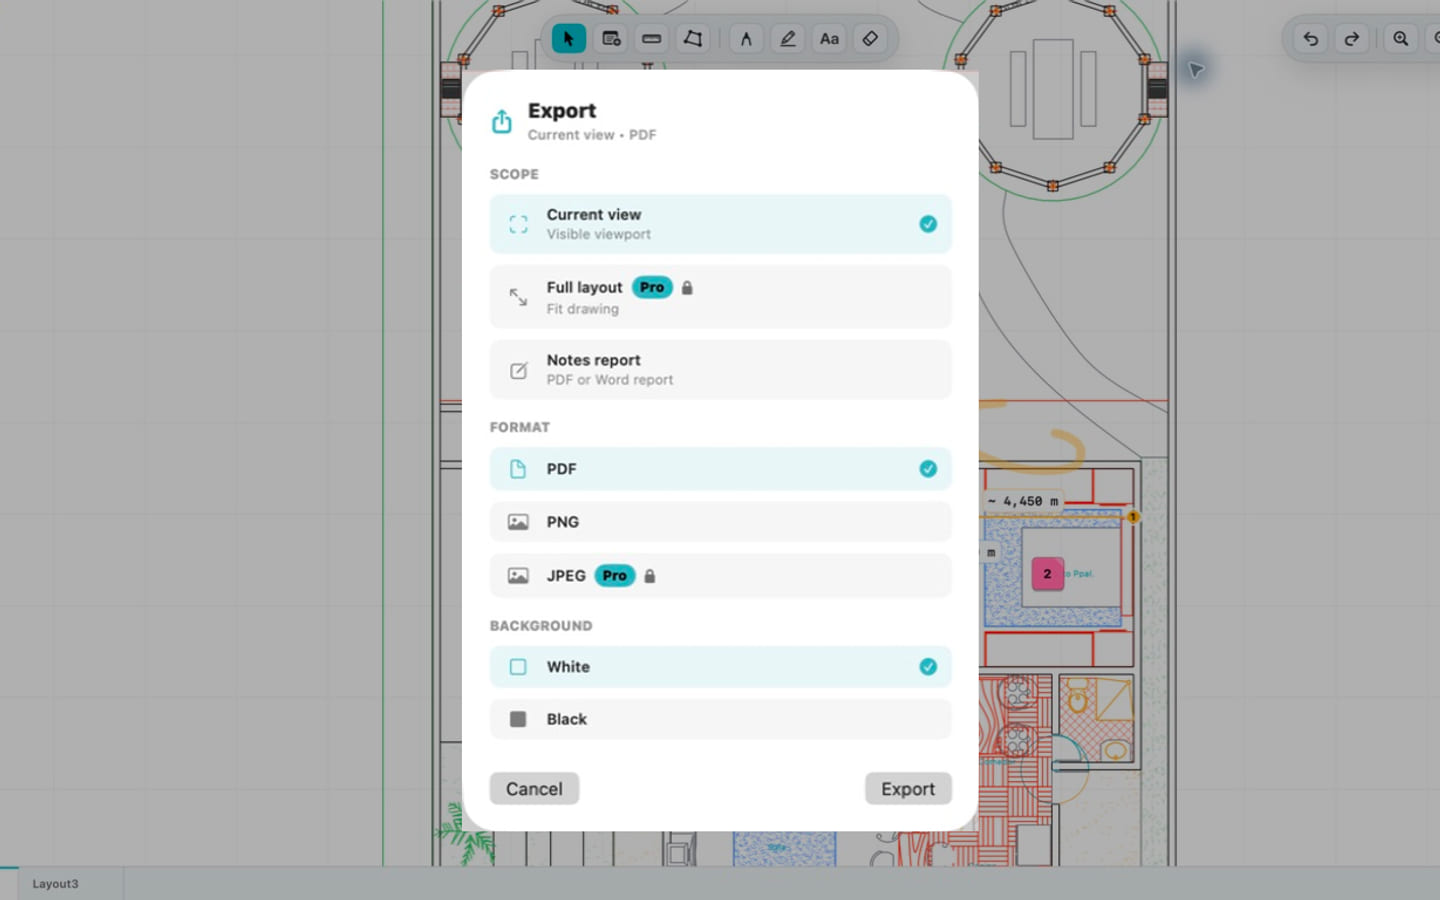This screenshot has height=900, width=1440.
Task: Select White background option
Action: coord(720,667)
